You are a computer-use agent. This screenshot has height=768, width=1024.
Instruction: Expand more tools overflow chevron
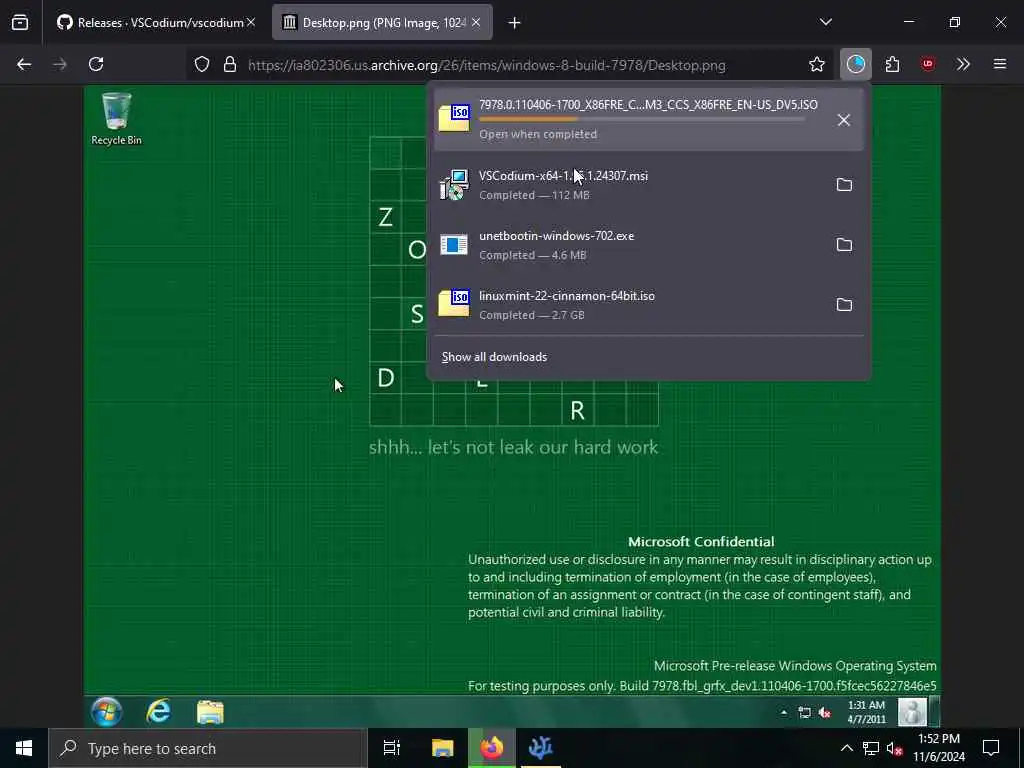(963, 64)
